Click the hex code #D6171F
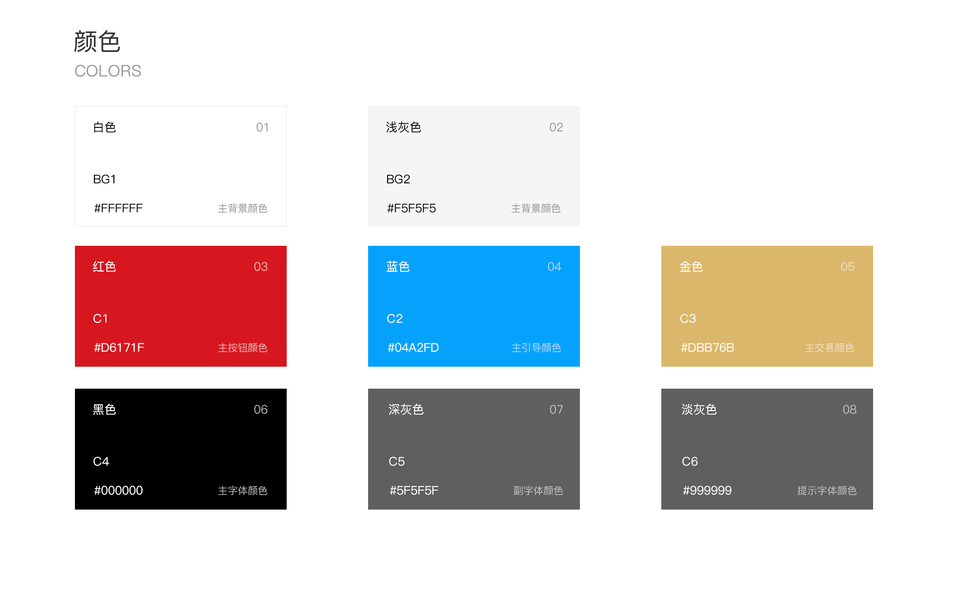959x600 pixels. coord(119,348)
